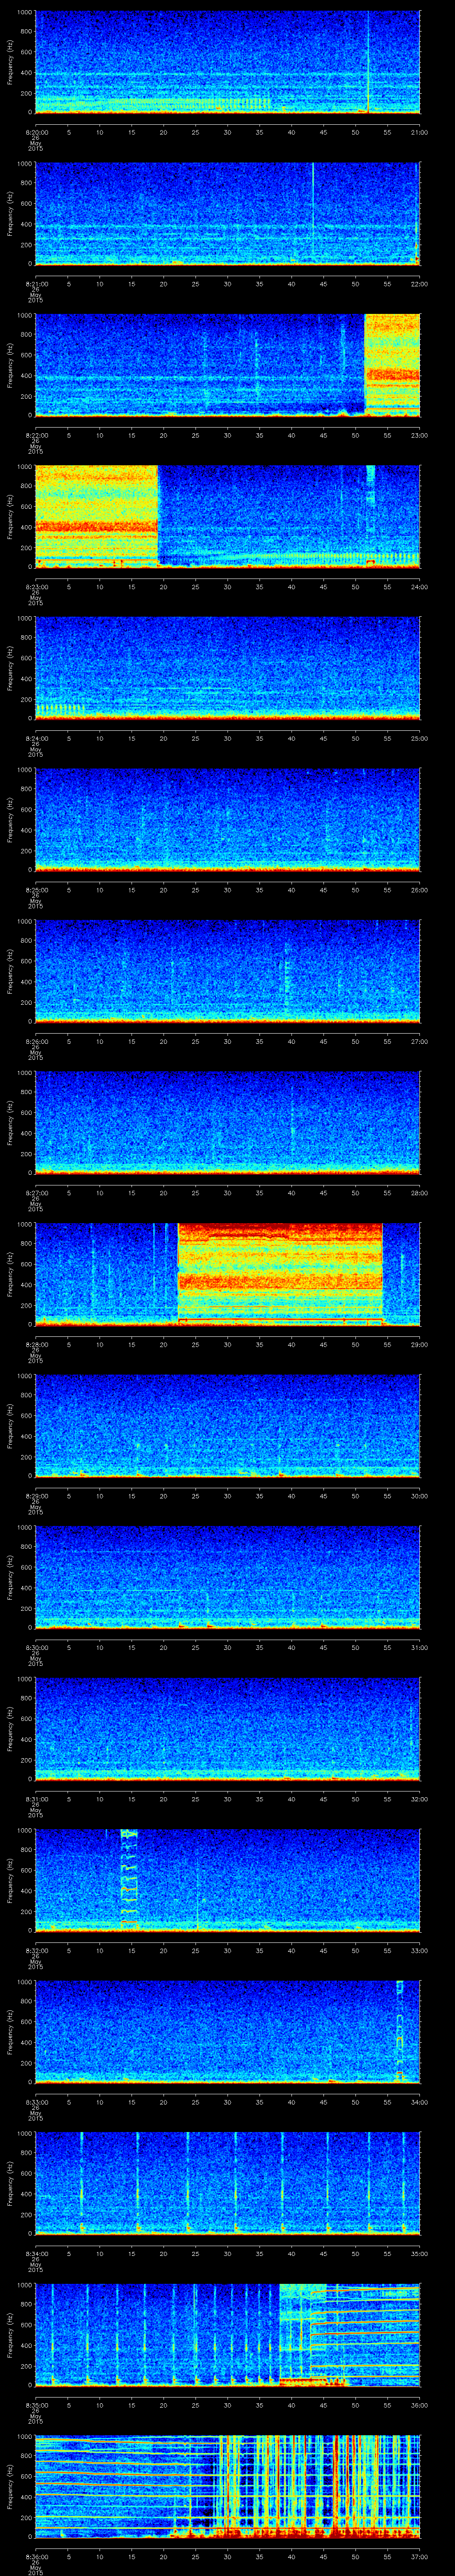The width and height of the screenshot is (455, 2576).
Task: Click the '8:26:00' start time label
Action: coord(36,1041)
